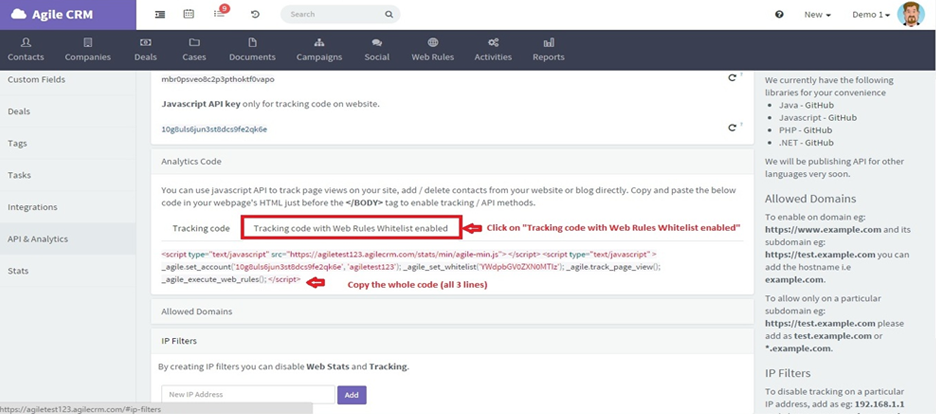Open the .NET - GitHub link
The width and height of the screenshot is (936, 415).
coord(806,143)
